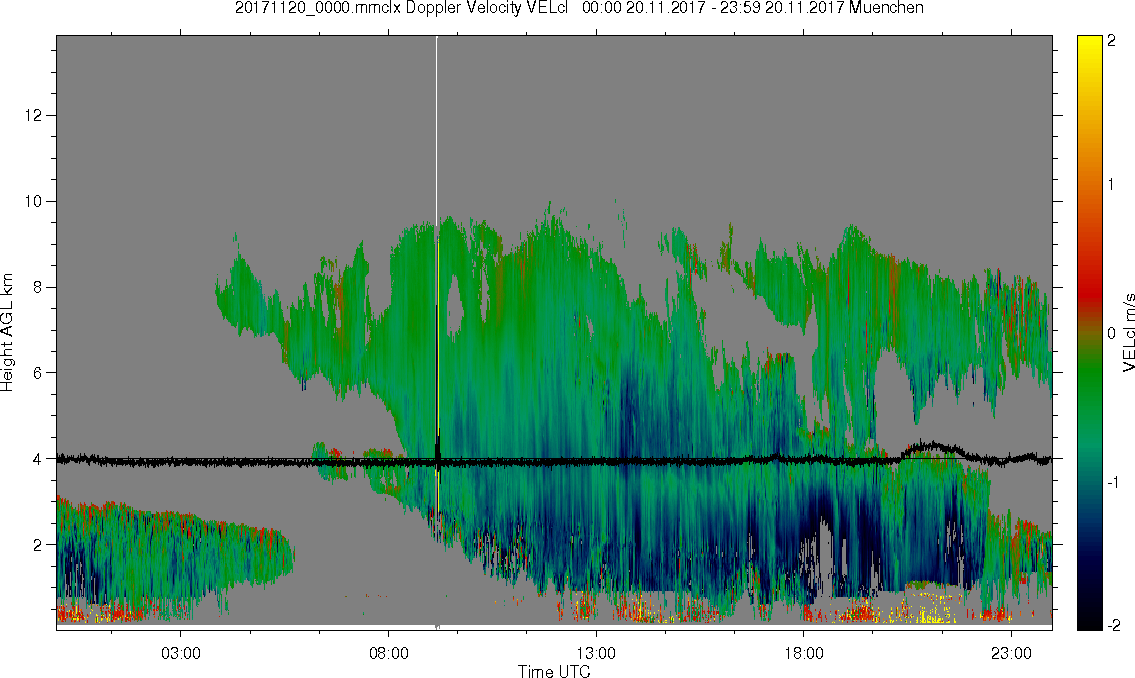The width and height of the screenshot is (1135, 678).
Task: Click the '08:00' time tick label
Action: coord(389,653)
